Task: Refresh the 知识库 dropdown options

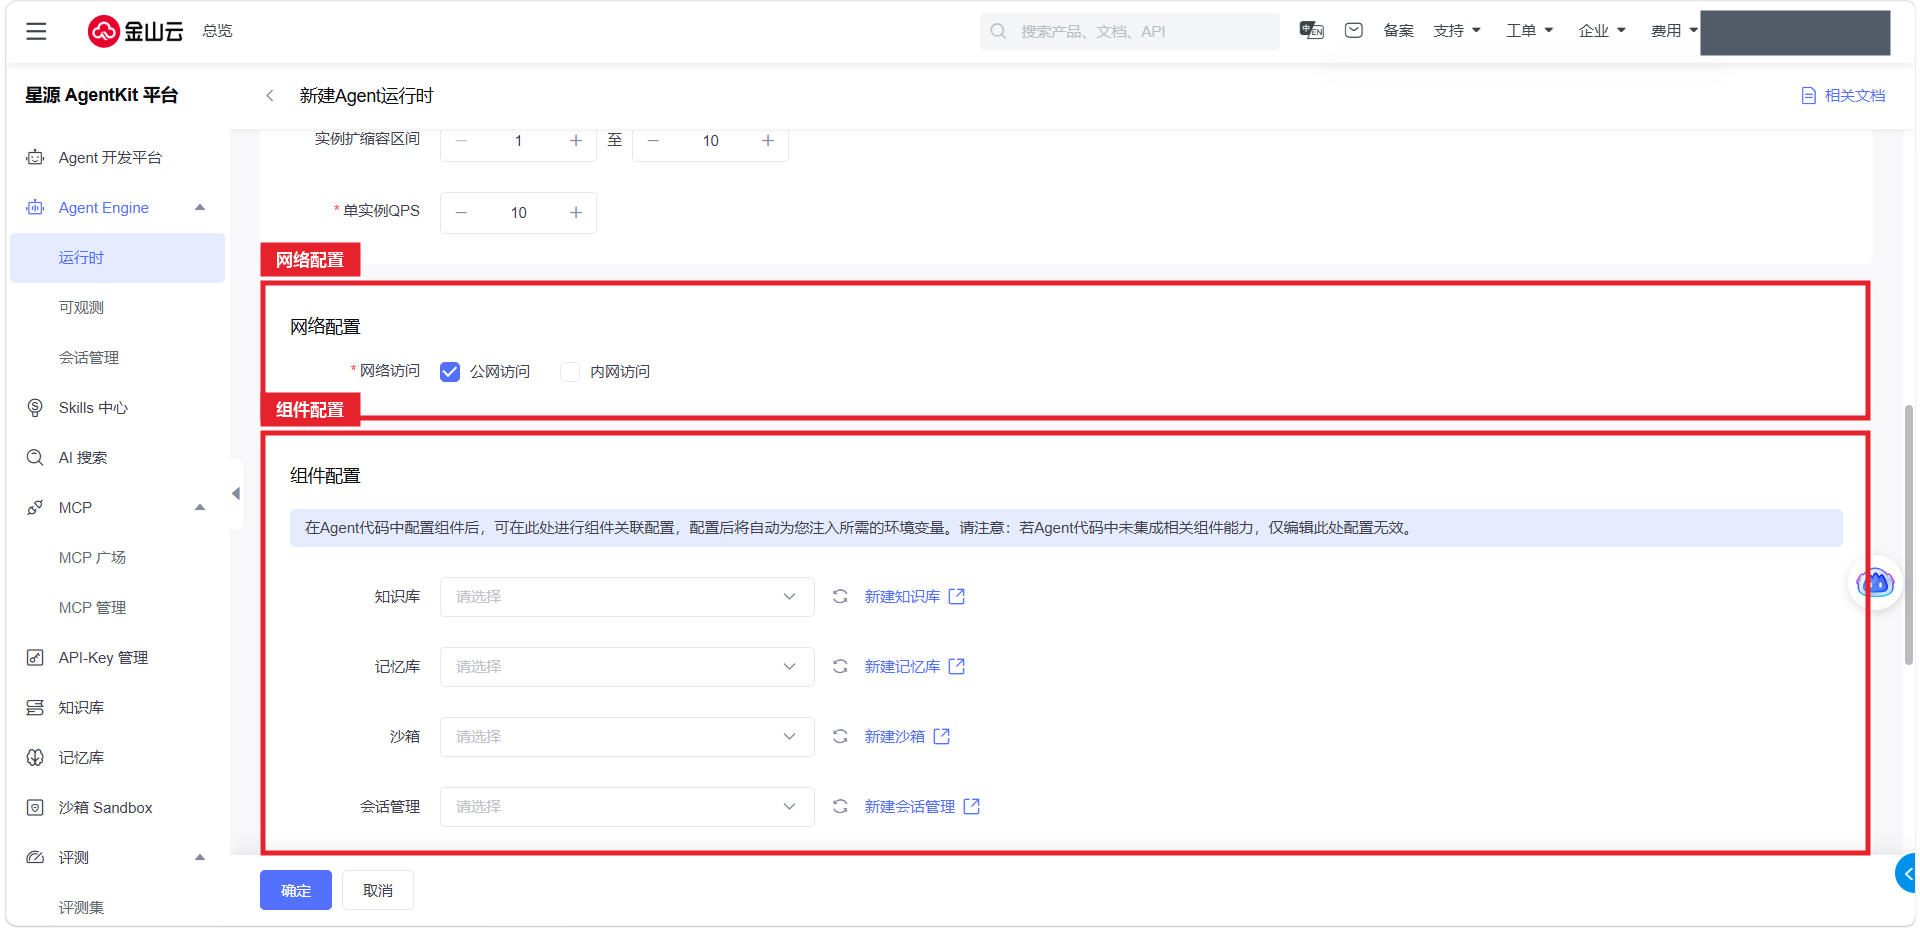Action: 840,596
